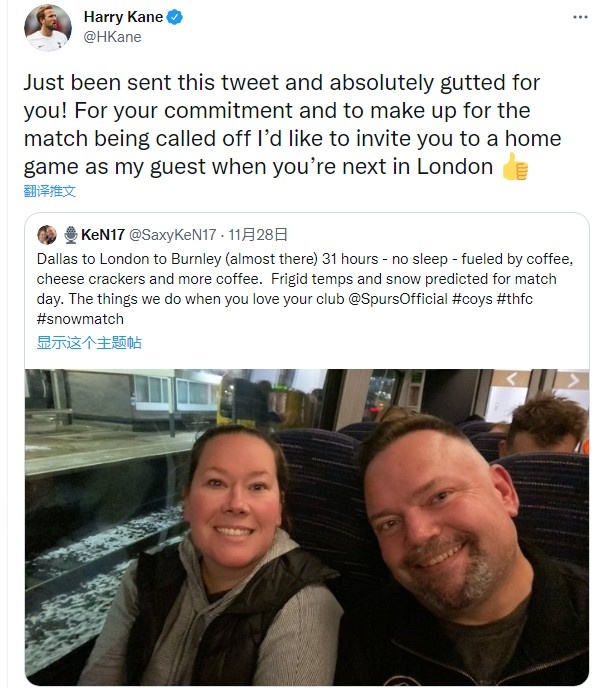Open the @HKane handle link
The width and height of the screenshot is (603, 688).
(x=112, y=37)
